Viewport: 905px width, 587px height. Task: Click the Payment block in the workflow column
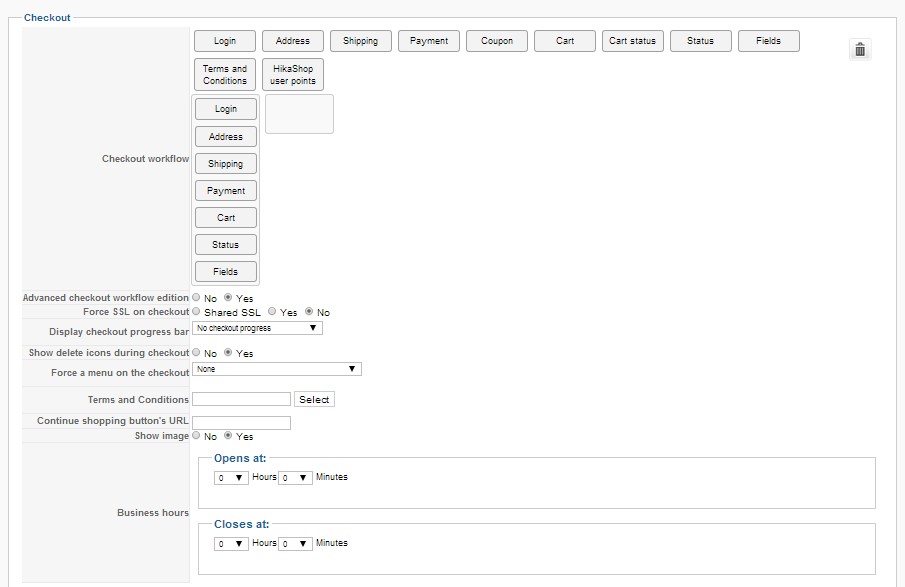[226, 190]
